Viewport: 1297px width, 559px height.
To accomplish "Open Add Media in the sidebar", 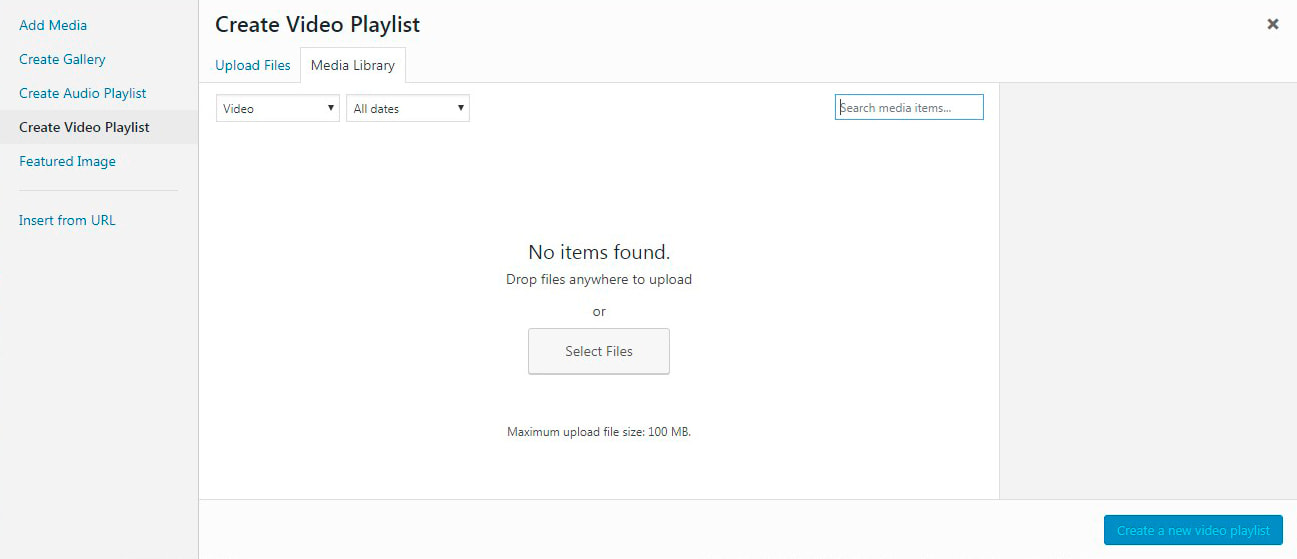I will pos(53,25).
